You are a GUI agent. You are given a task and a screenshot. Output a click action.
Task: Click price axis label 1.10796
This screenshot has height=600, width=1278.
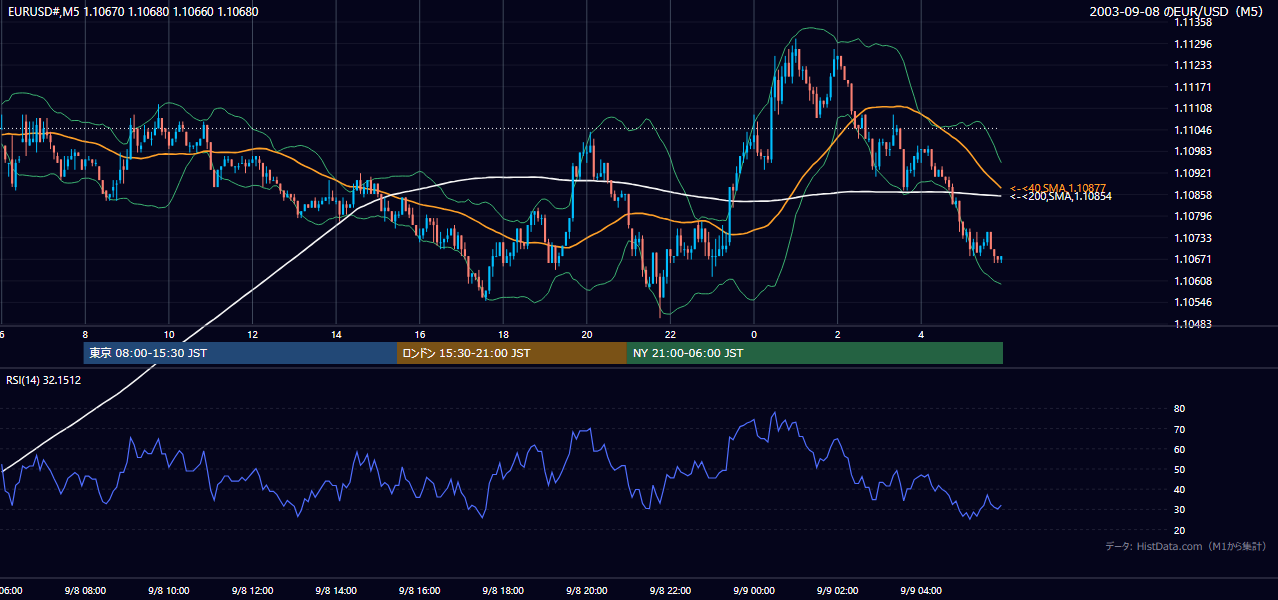(1195, 216)
